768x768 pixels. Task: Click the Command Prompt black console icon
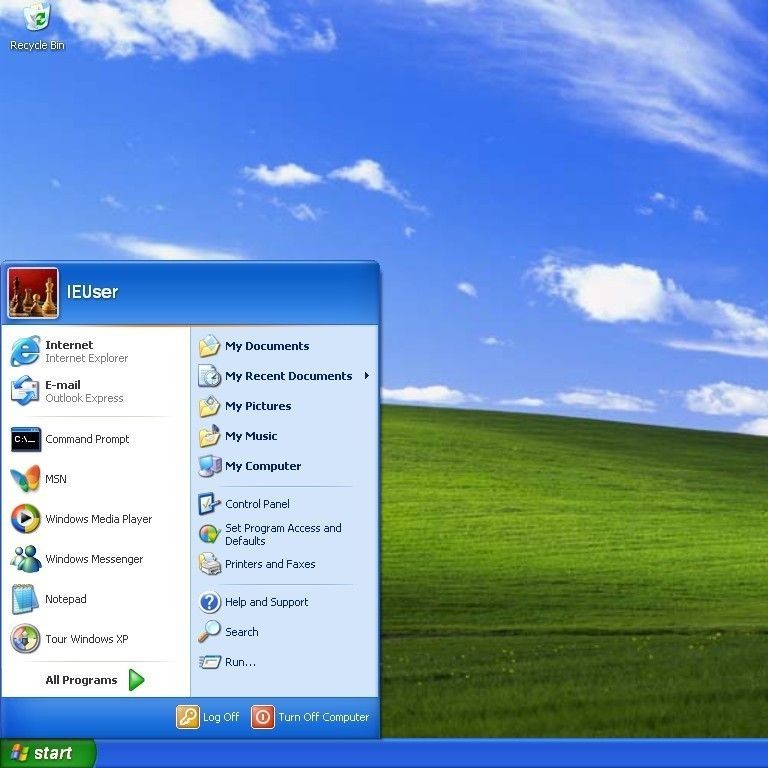pyautogui.click(x=25, y=439)
